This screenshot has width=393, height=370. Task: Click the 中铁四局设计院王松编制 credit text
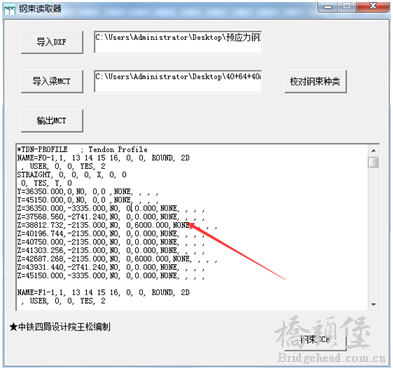(x=60, y=327)
